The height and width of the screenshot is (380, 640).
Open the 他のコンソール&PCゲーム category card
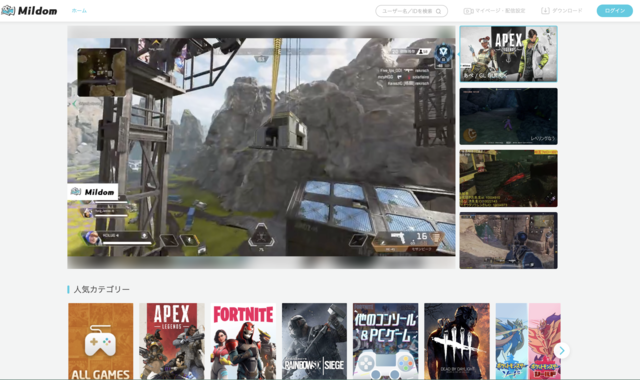point(386,341)
